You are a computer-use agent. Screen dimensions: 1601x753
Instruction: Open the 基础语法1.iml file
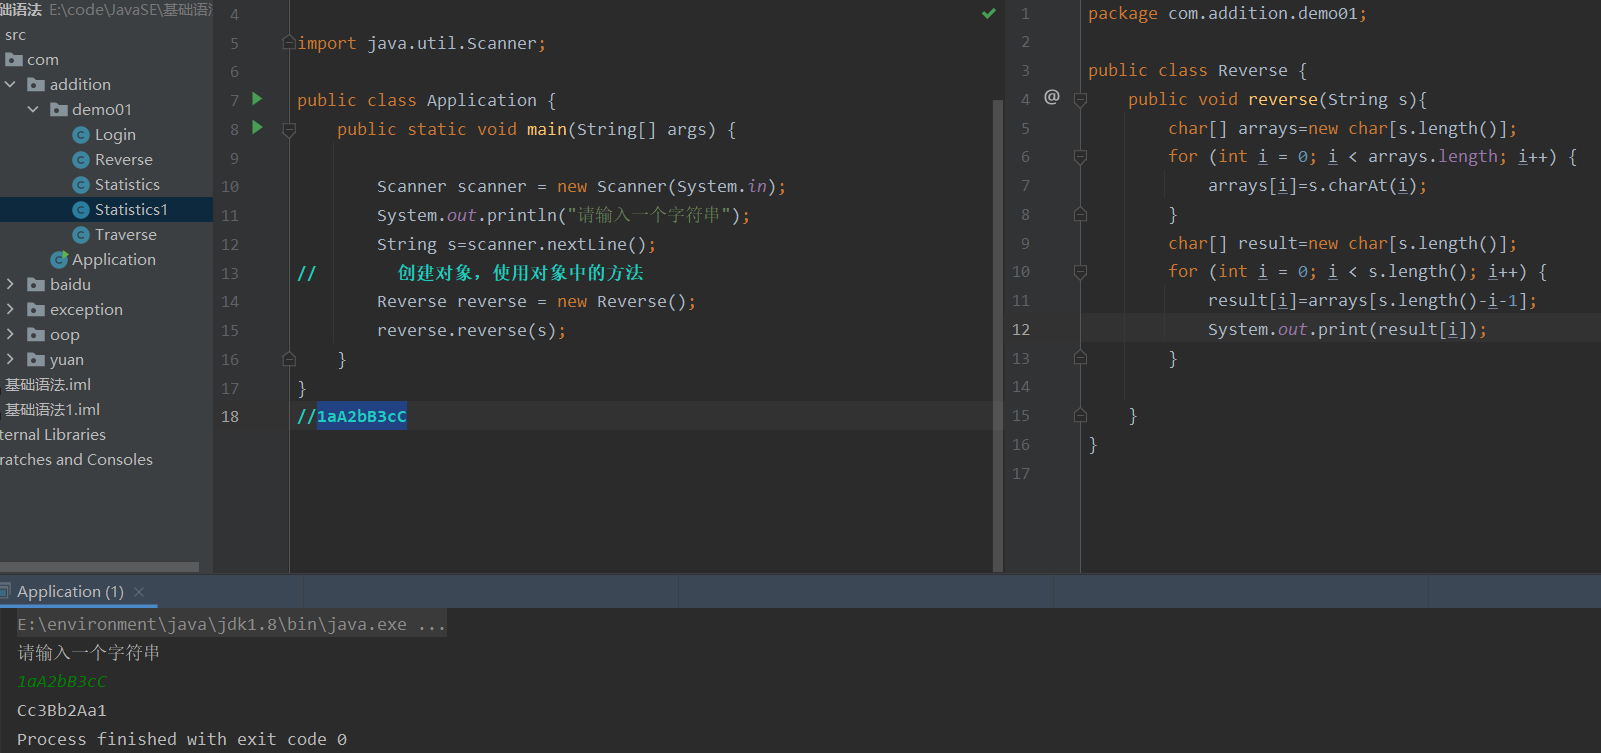click(x=52, y=410)
